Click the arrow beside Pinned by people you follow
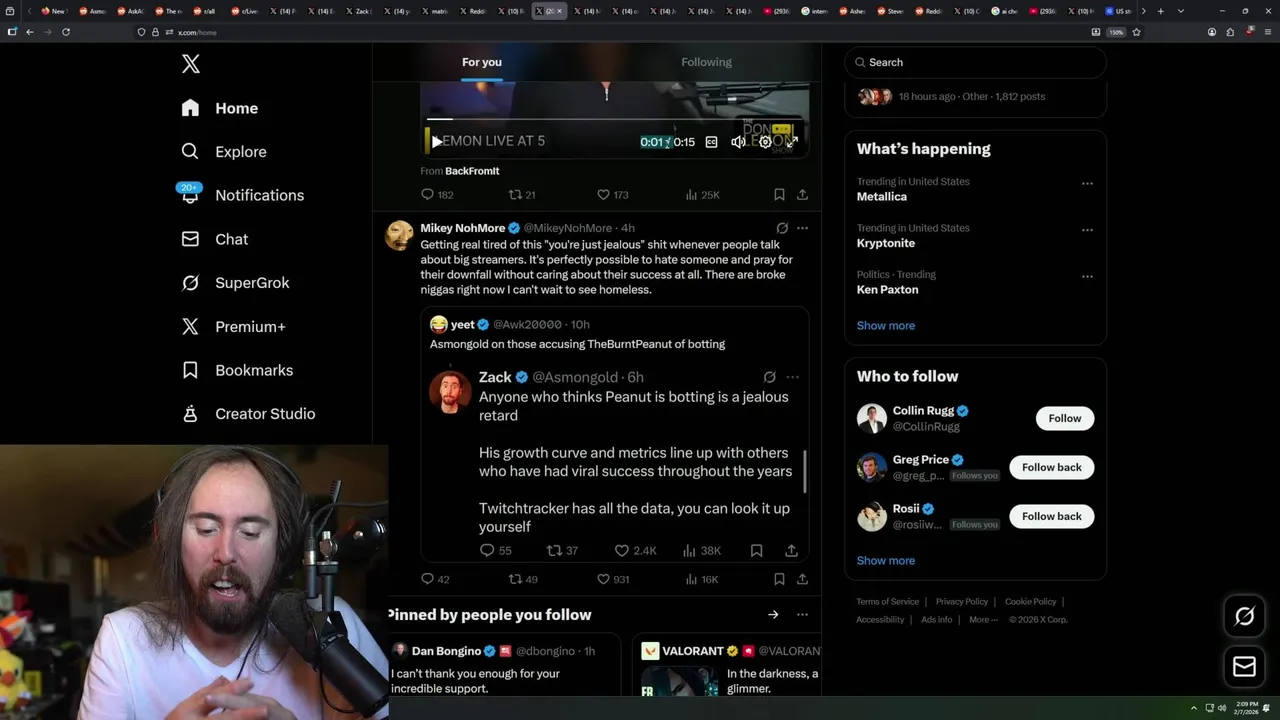 [x=773, y=615]
